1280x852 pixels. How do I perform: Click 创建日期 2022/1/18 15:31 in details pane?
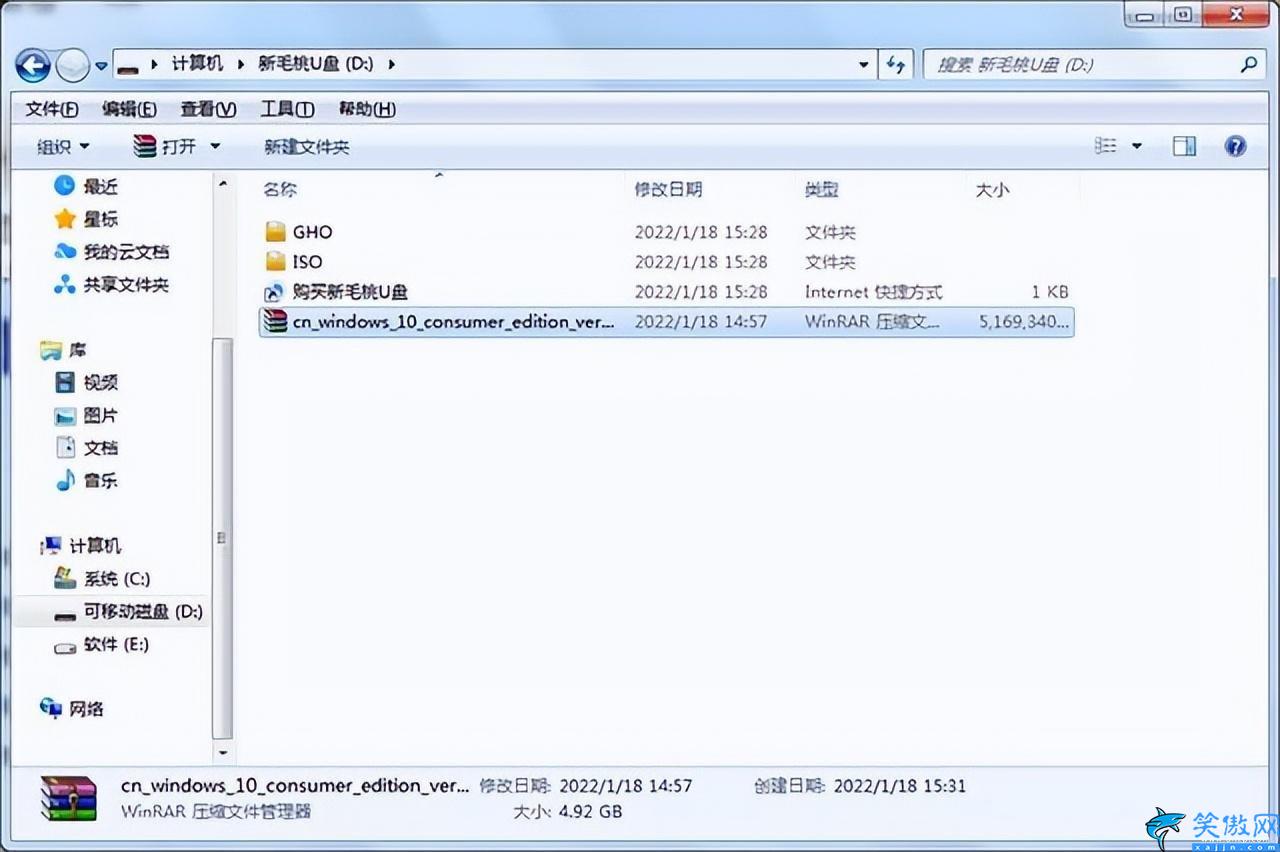(860, 786)
